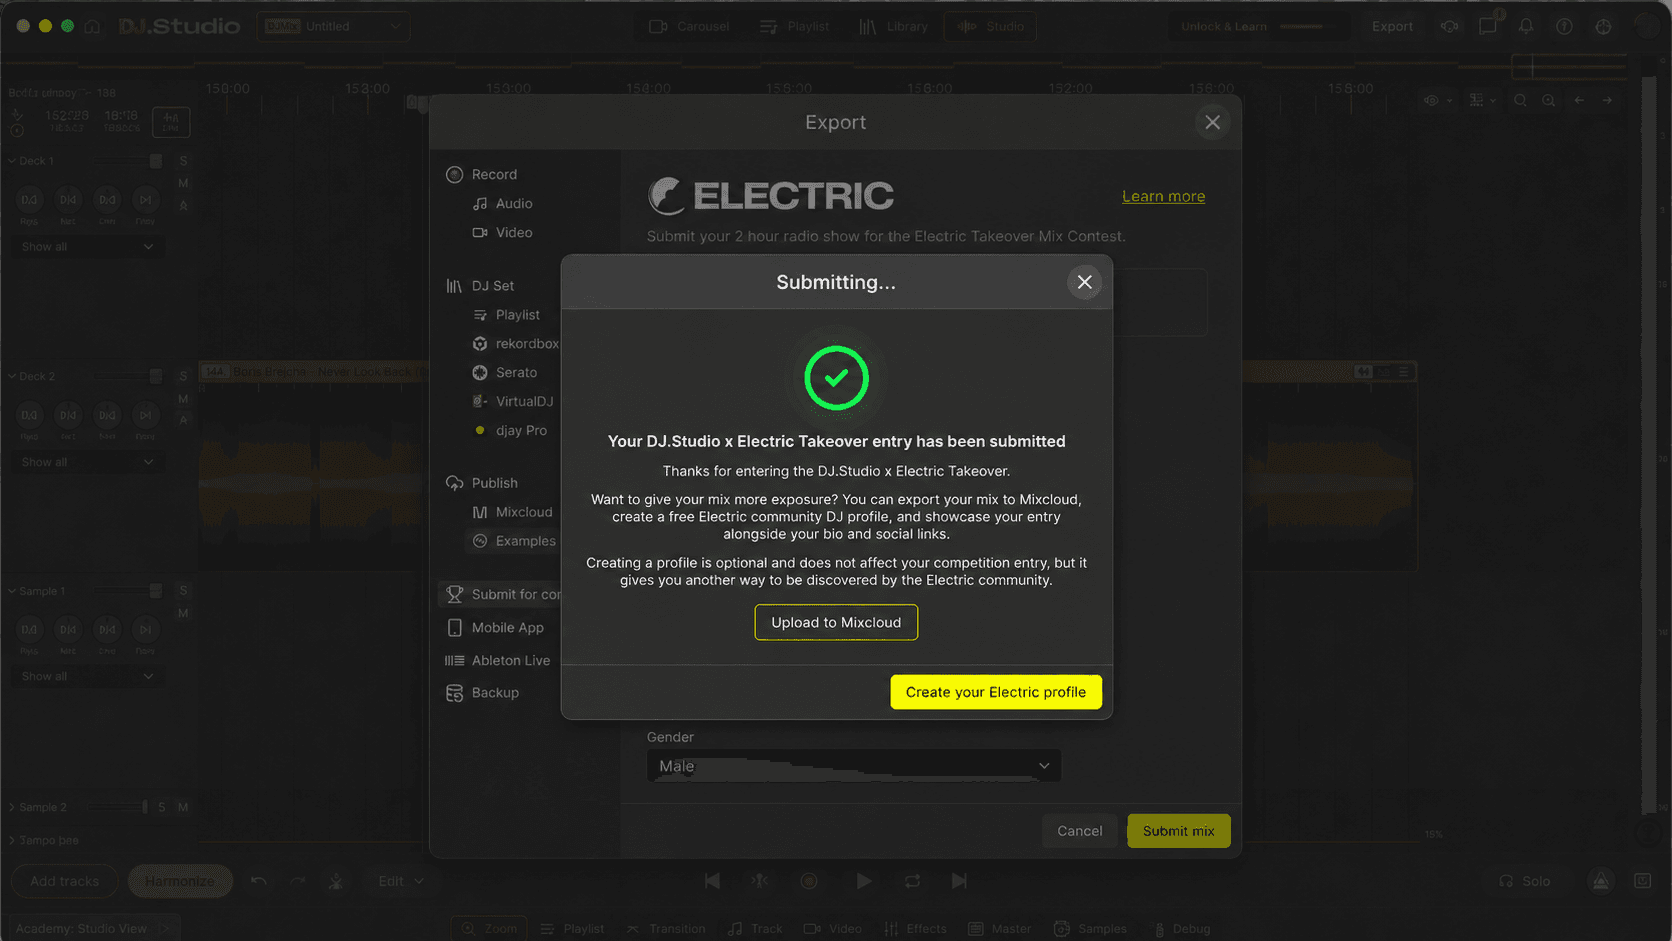Click the Submit mix button

click(x=1178, y=831)
